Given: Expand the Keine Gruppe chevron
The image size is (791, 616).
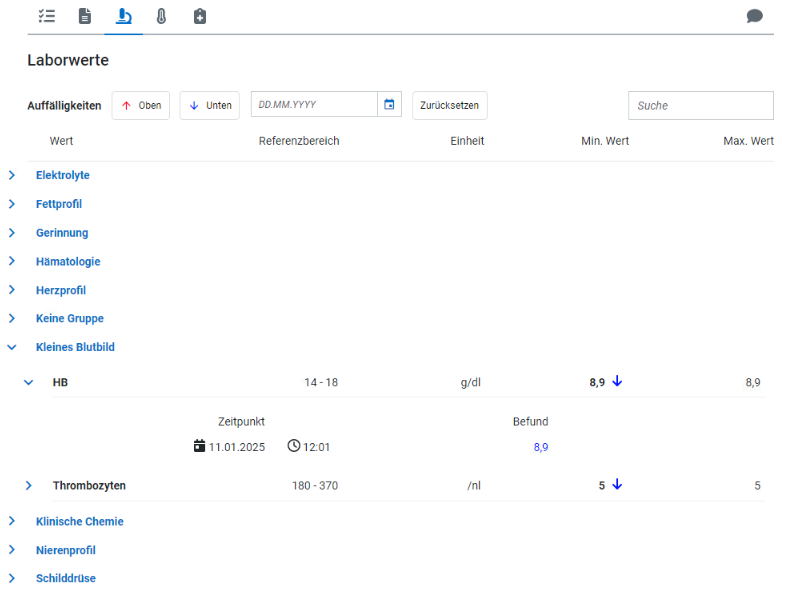Looking at the screenshot, I should point(12,318).
